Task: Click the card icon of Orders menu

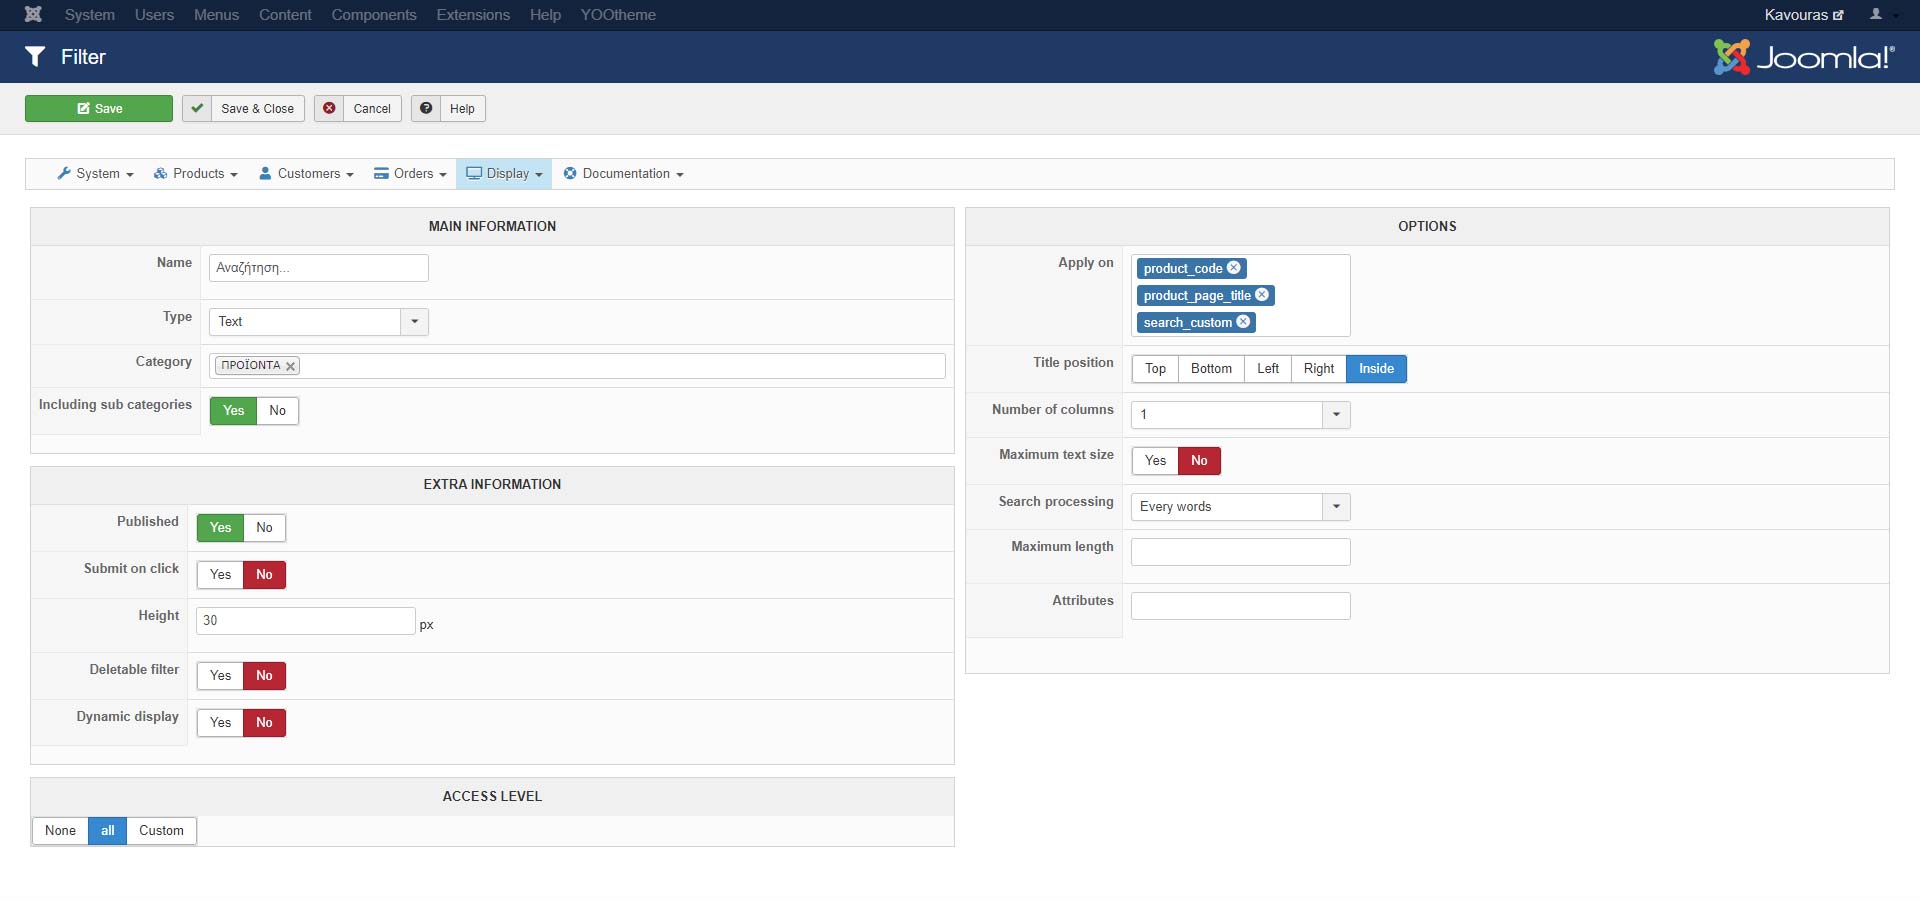Action: [x=381, y=173]
